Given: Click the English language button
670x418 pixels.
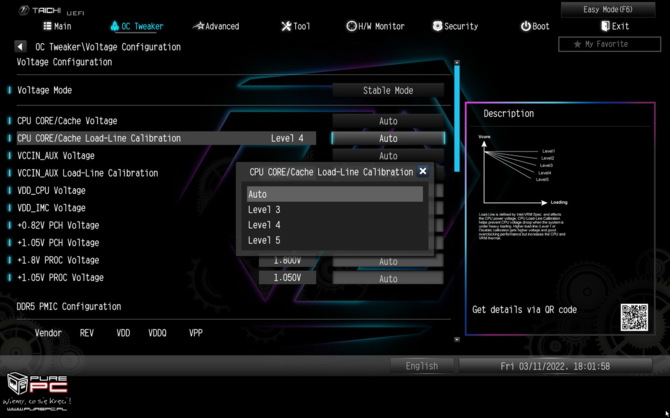Looking at the screenshot, I should 422,366.
